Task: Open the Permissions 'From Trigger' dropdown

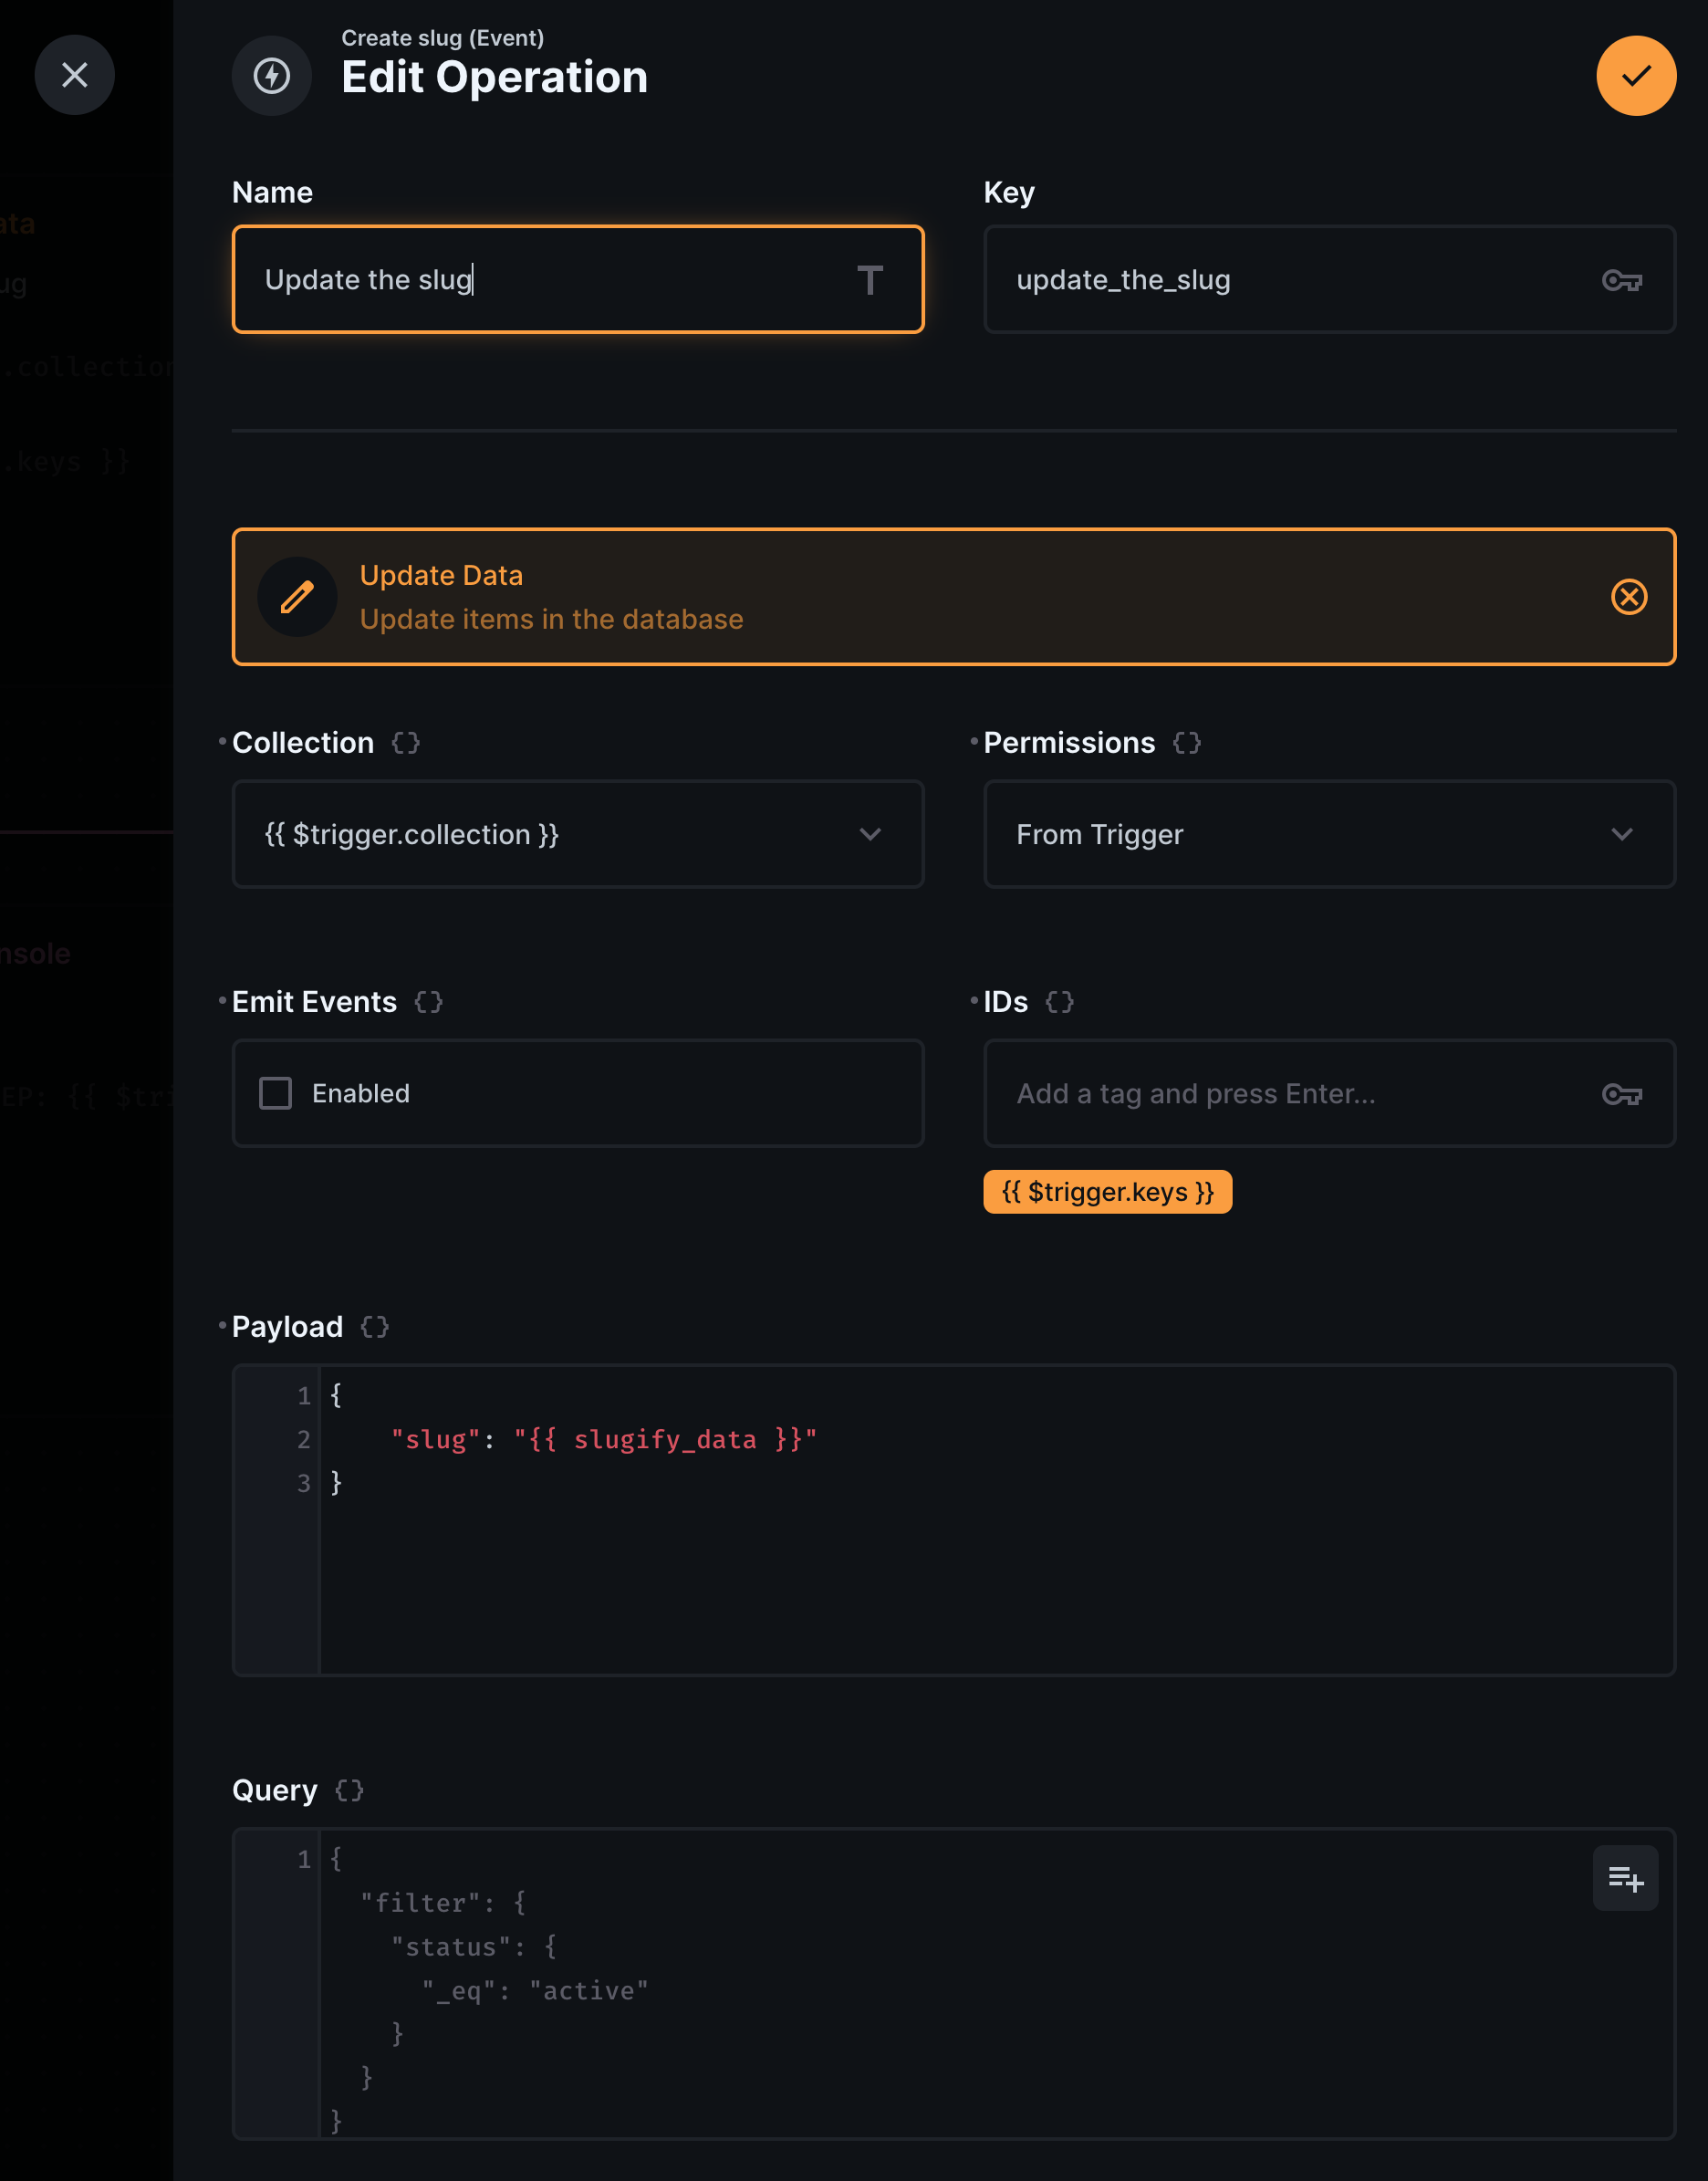Action: [1330, 834]
